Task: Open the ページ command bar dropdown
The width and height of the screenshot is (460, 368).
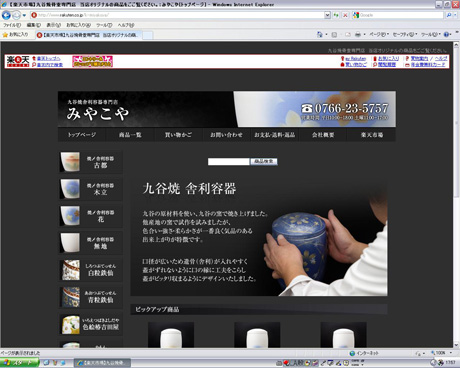Action: (379, 34)
